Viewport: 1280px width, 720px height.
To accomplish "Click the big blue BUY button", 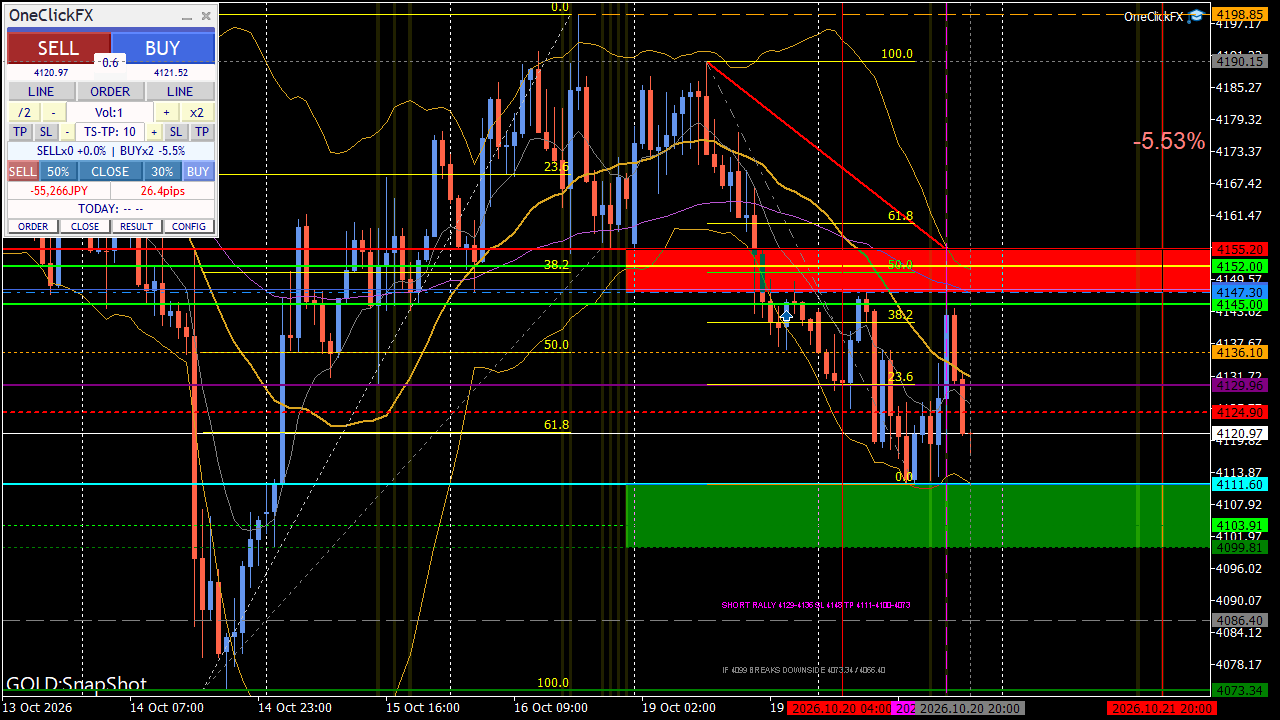I will [x=163, y=48].
